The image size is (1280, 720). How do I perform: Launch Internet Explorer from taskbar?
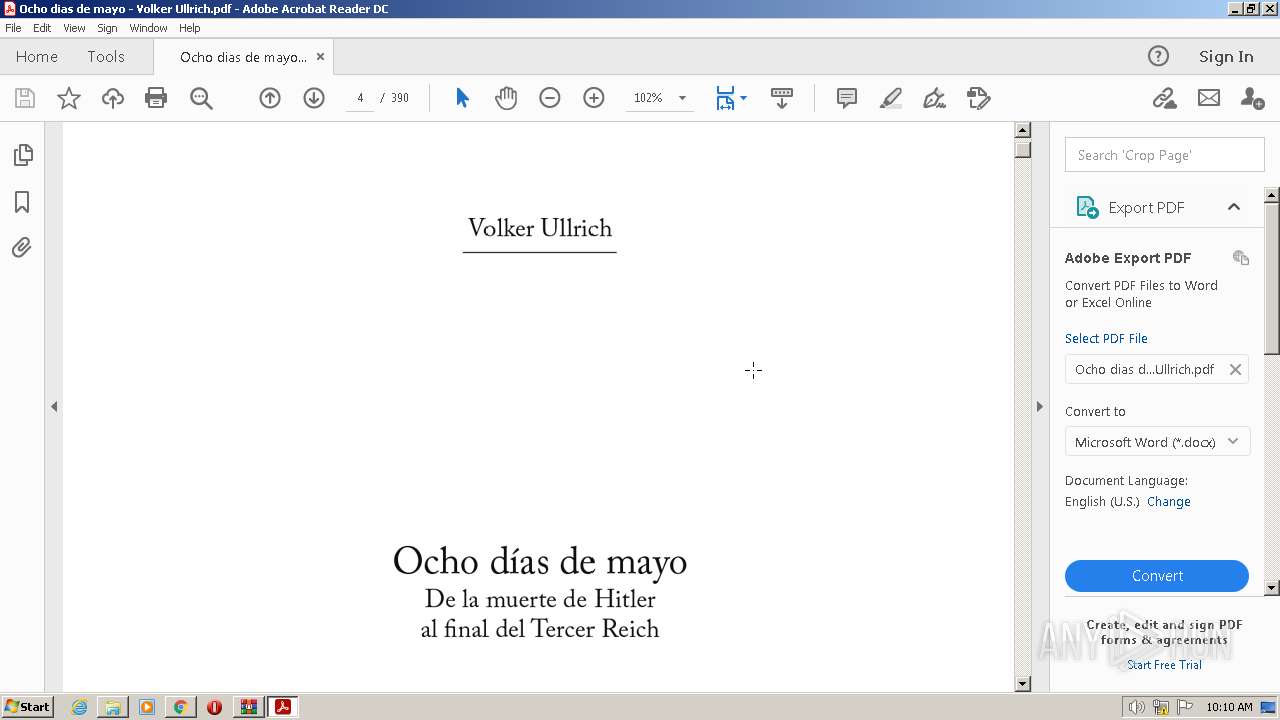(x=79, y=707)
